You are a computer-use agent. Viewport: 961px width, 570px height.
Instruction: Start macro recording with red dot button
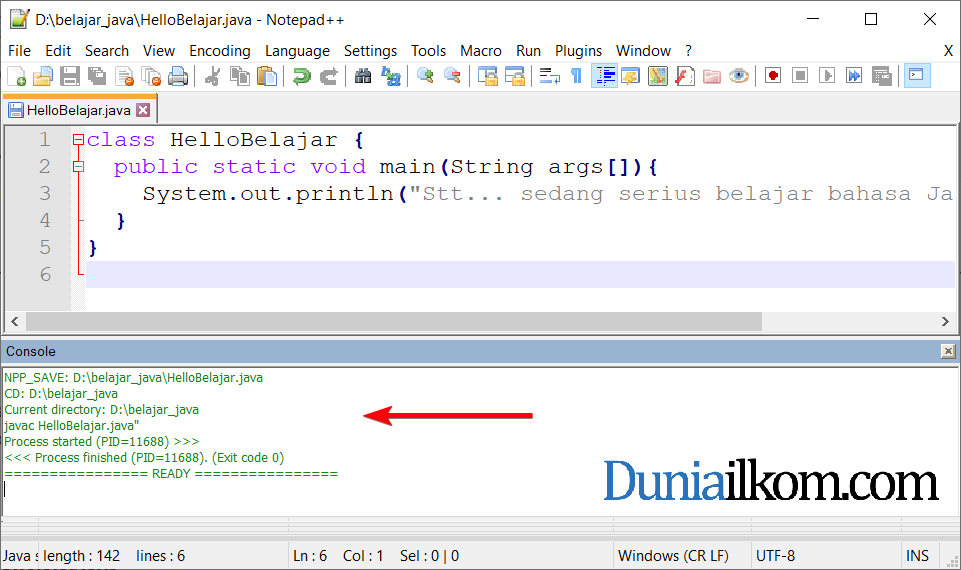click(x=773, y=76)
